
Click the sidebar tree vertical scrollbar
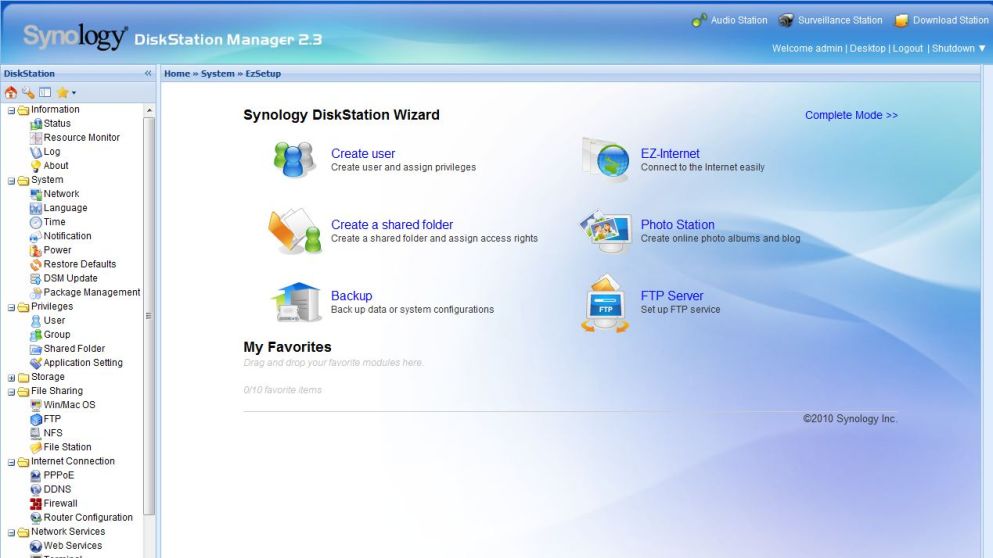pos(149,315)
